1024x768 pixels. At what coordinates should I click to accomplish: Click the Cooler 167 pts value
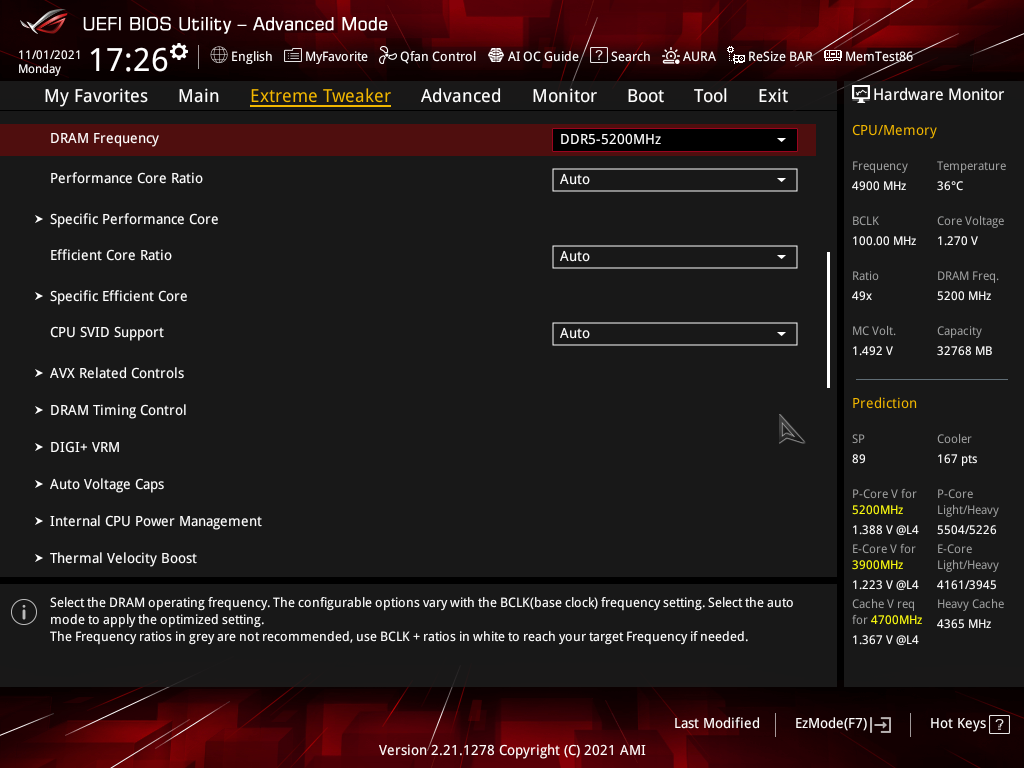[x=957, y=459]
